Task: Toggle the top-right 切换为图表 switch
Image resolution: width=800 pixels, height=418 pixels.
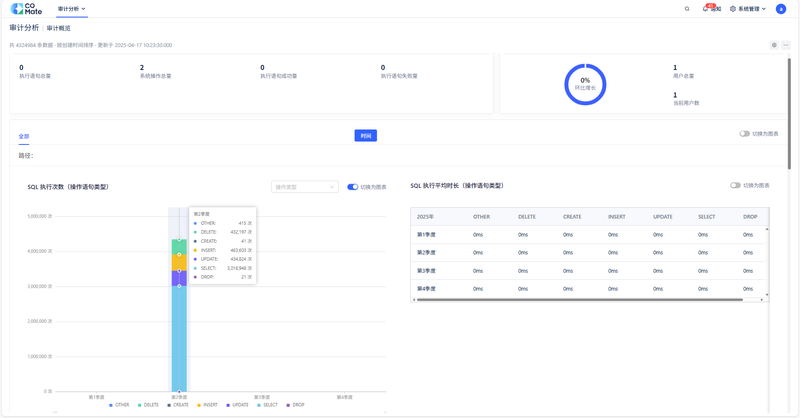Action: click(745, 133)
